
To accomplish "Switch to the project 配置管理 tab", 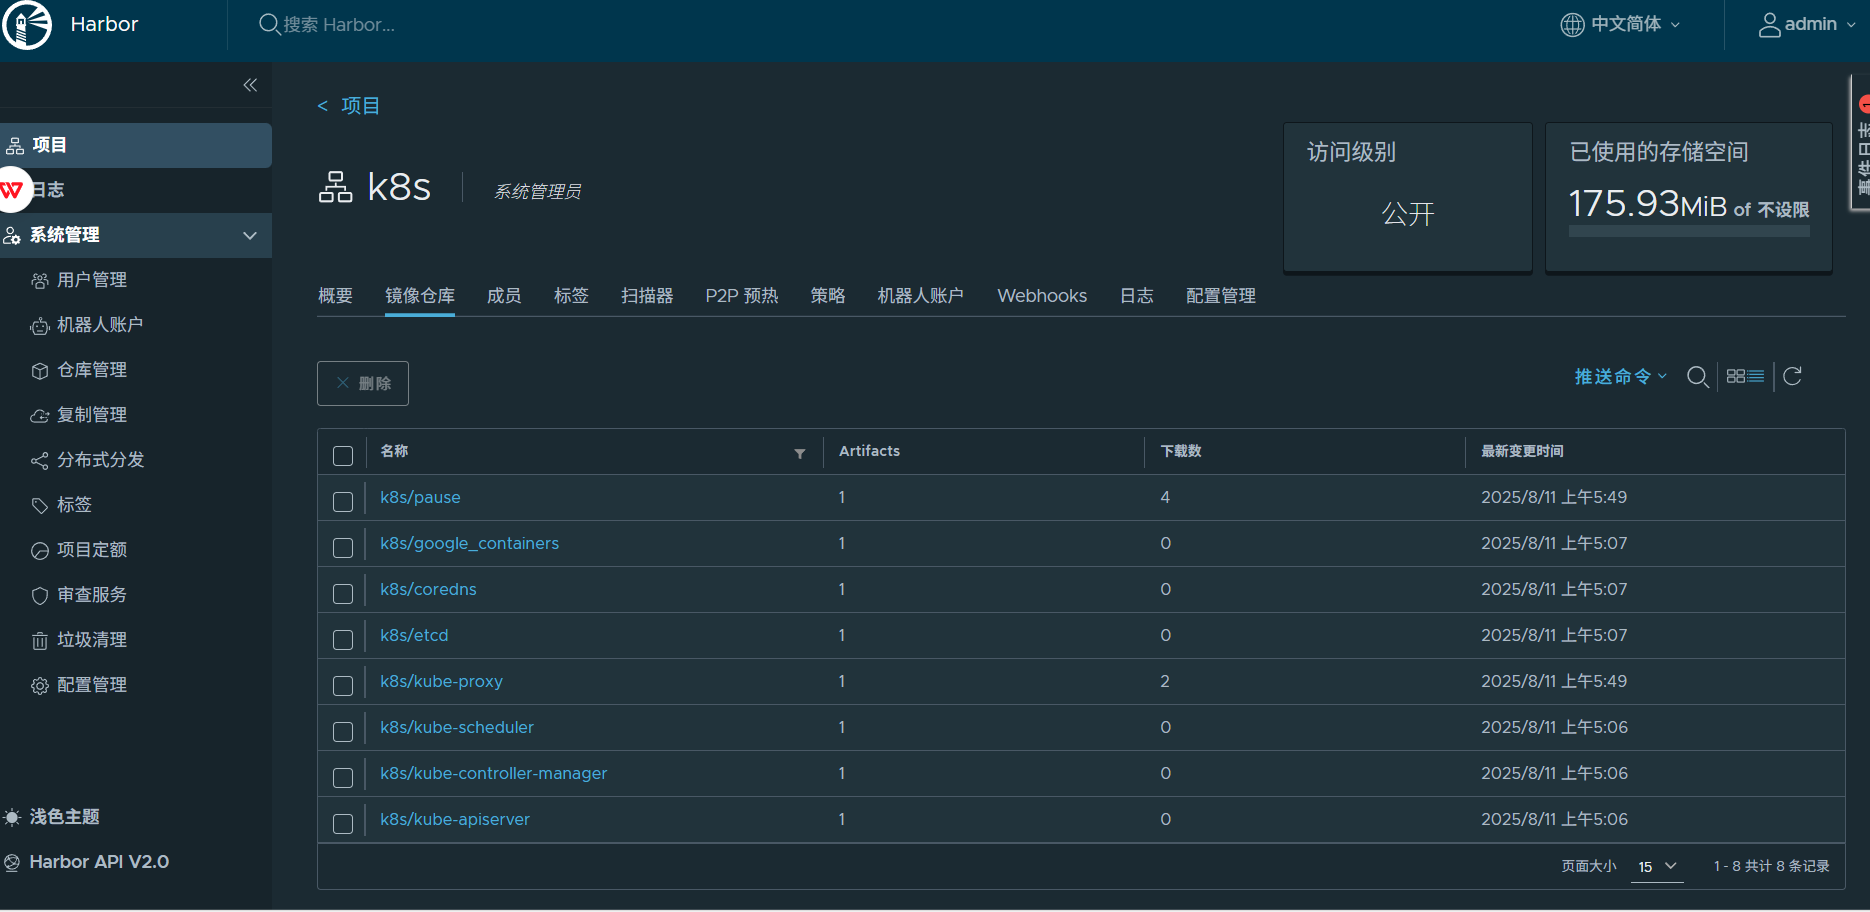I will [x=1221, y=296].
